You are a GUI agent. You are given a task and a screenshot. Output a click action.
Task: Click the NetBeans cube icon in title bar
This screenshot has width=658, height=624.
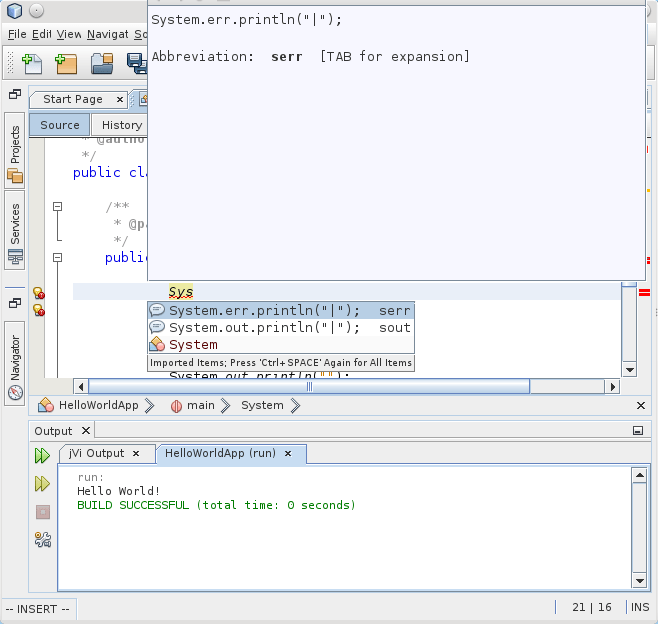coord(15,10)
